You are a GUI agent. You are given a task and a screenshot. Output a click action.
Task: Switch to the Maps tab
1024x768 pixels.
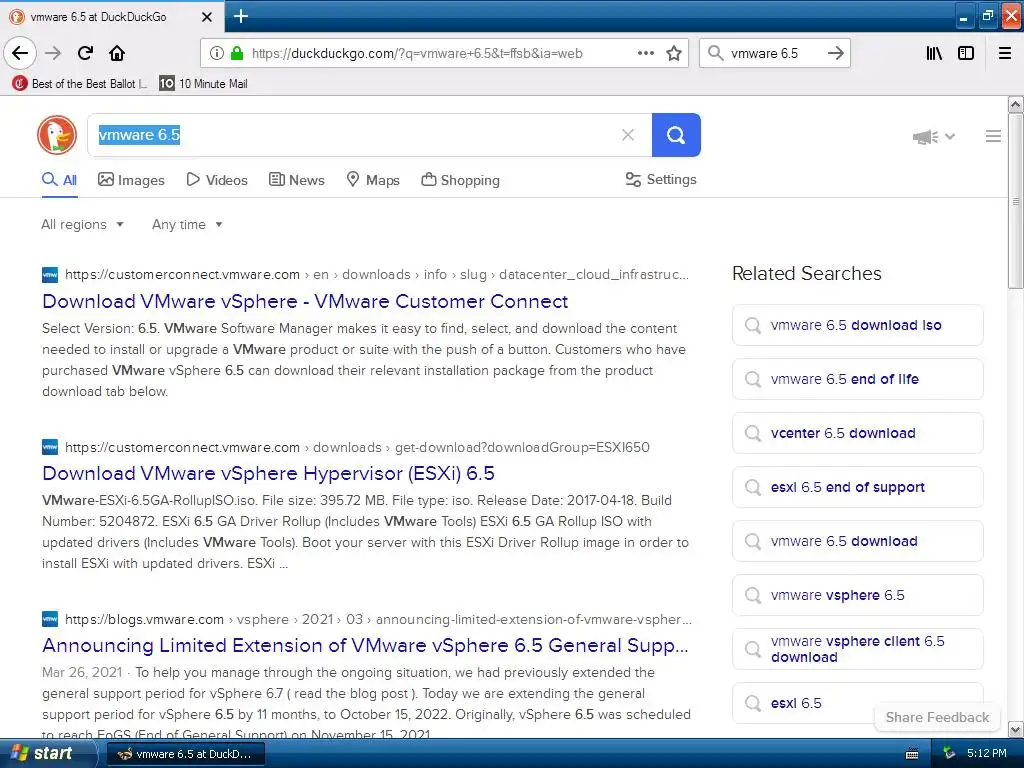click(373, 180)
